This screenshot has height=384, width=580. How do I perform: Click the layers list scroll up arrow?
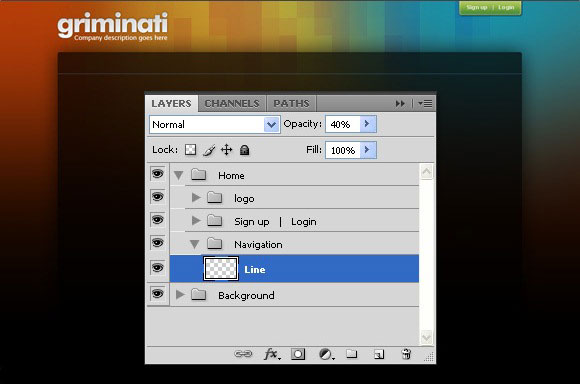tap(426, 172)
